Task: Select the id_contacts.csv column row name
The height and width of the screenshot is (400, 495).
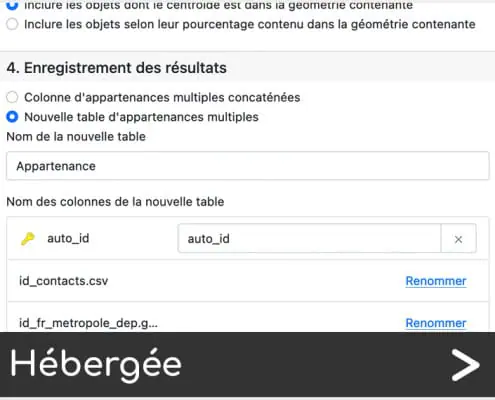Action: 63,281
